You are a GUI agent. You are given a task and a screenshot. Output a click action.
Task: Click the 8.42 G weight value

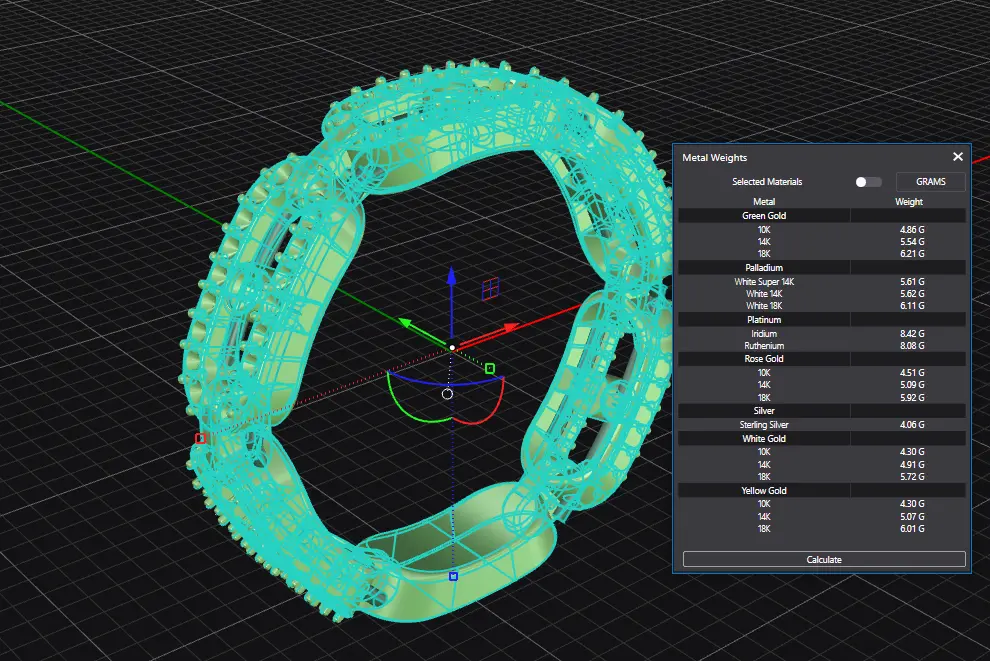point(912,333)
